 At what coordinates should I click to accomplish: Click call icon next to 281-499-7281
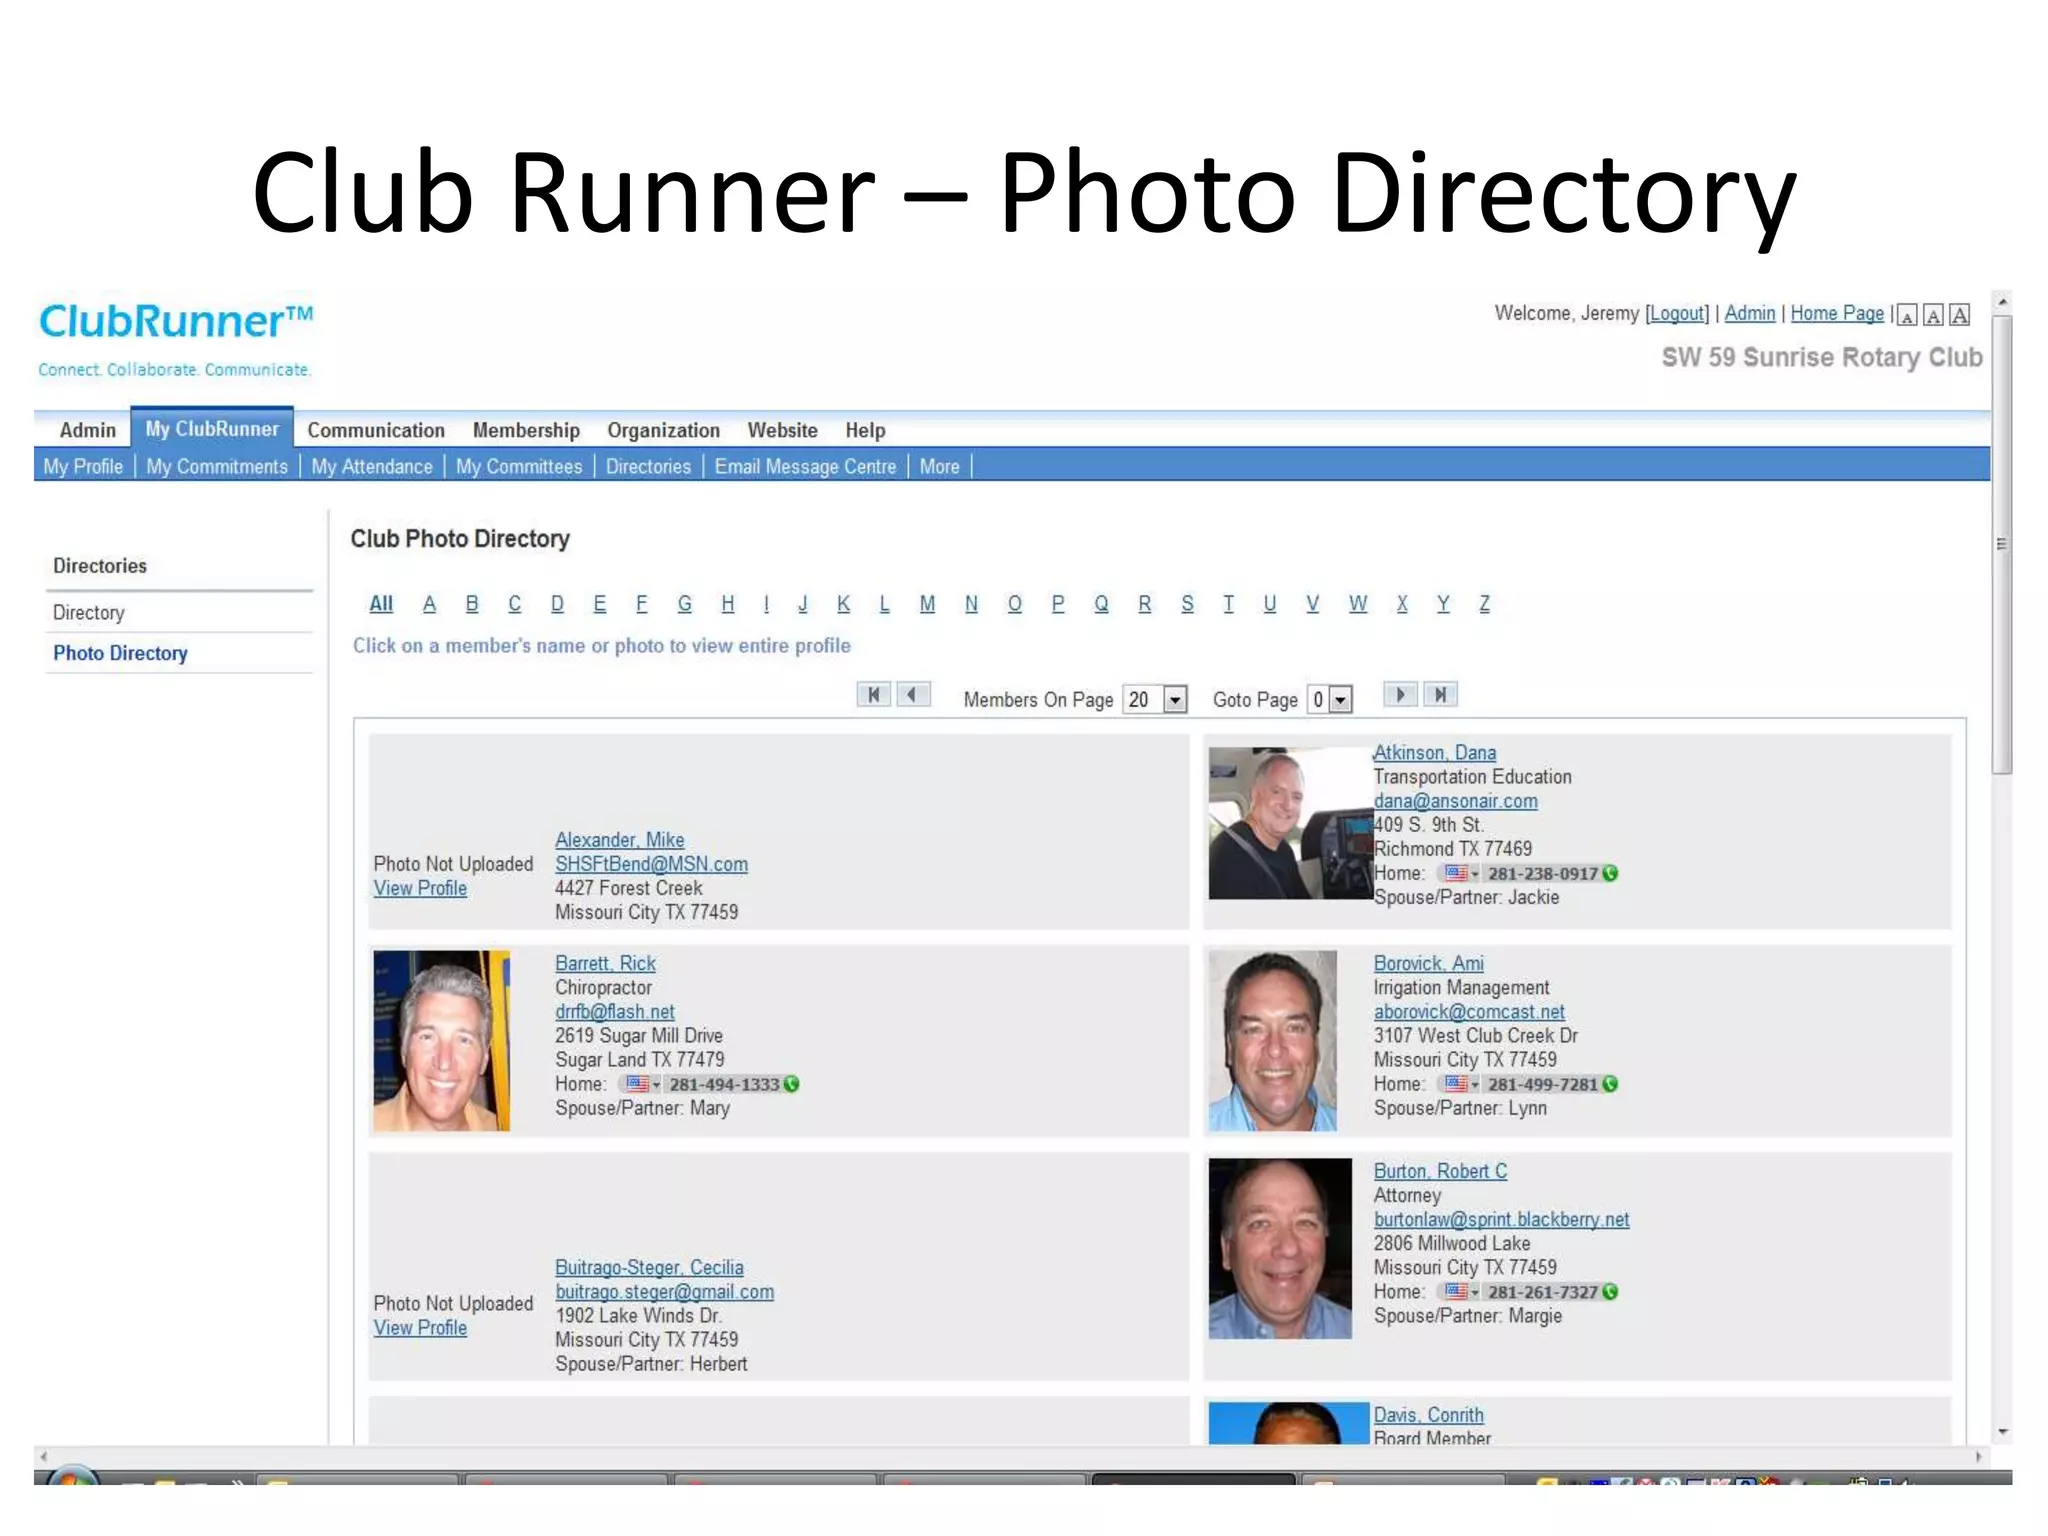[x=1610, y=1085]
